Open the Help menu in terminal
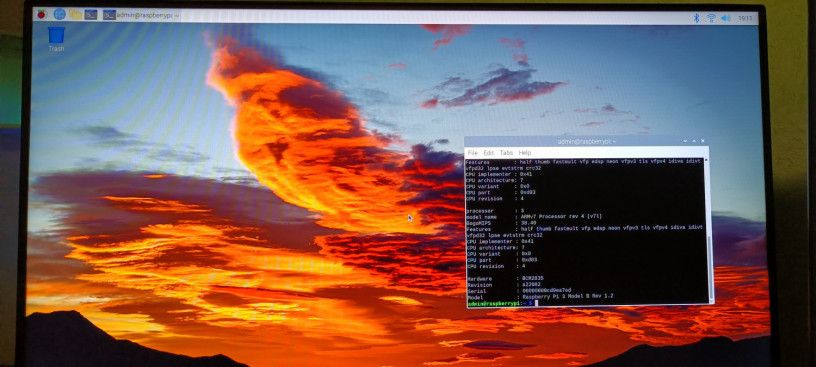 point(525,153)
